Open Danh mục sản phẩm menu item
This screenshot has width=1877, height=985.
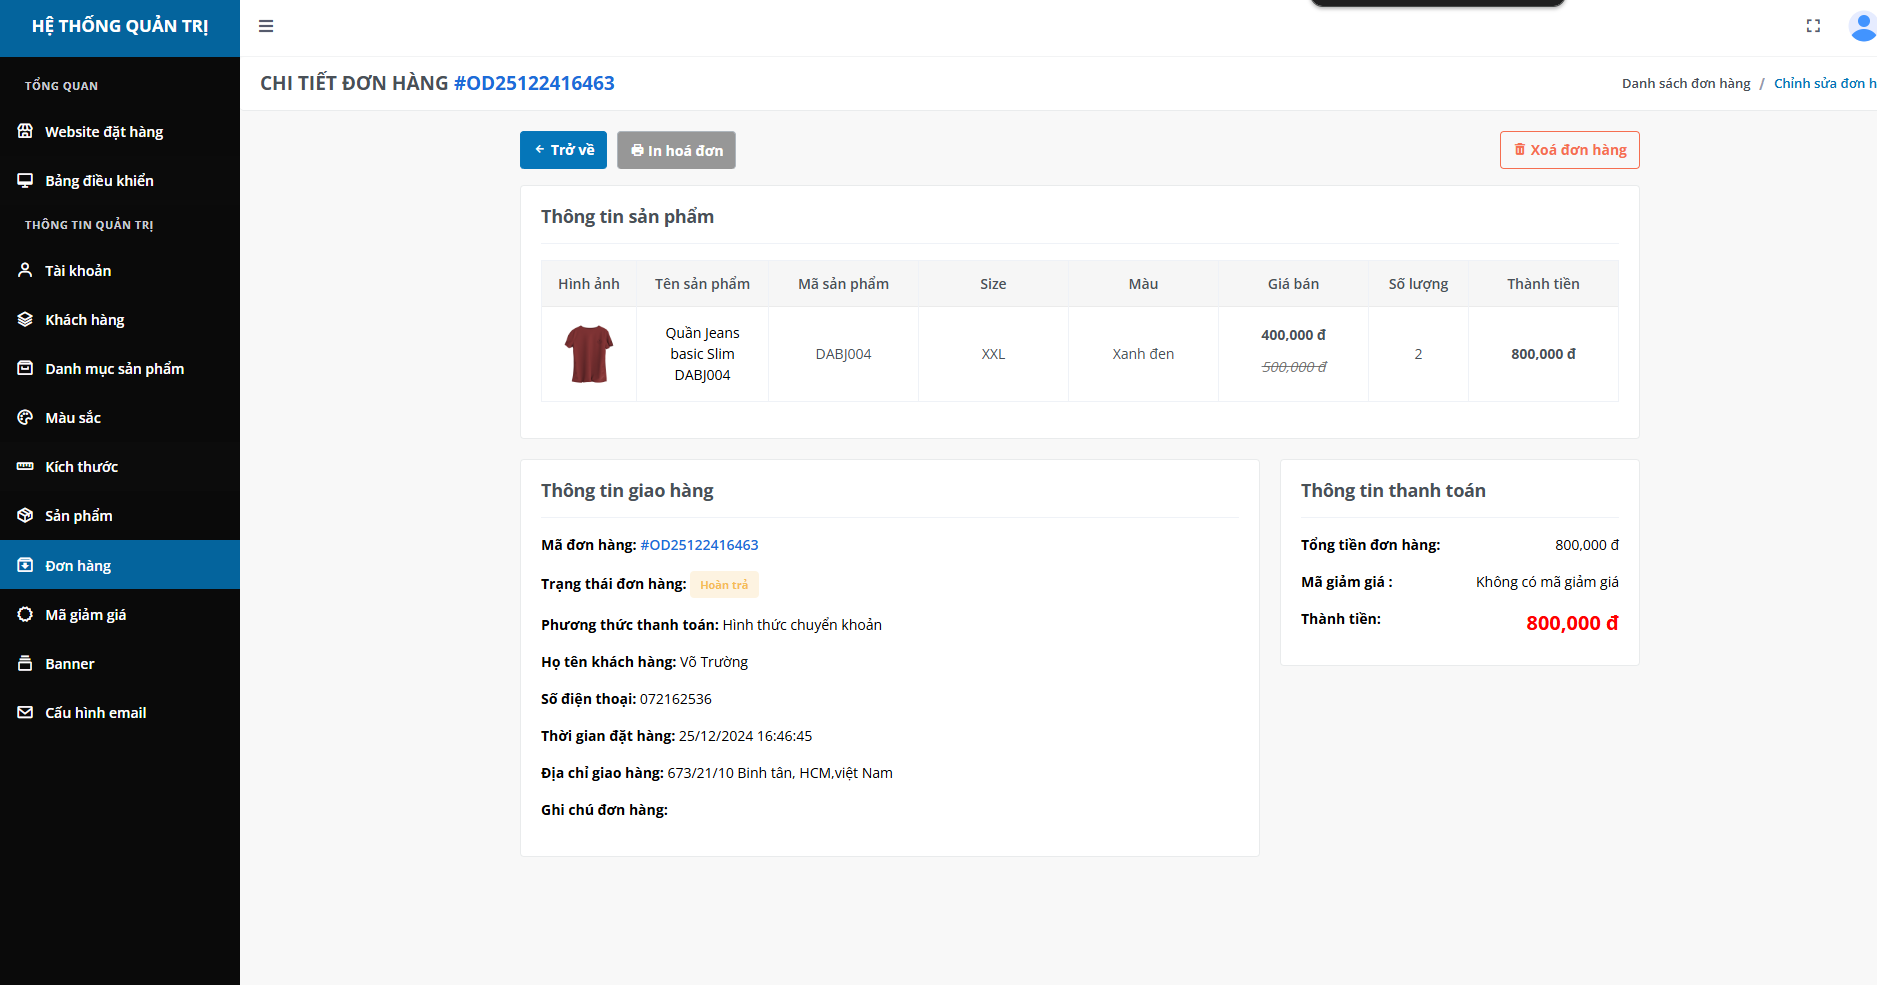click(x=114, y=369)
